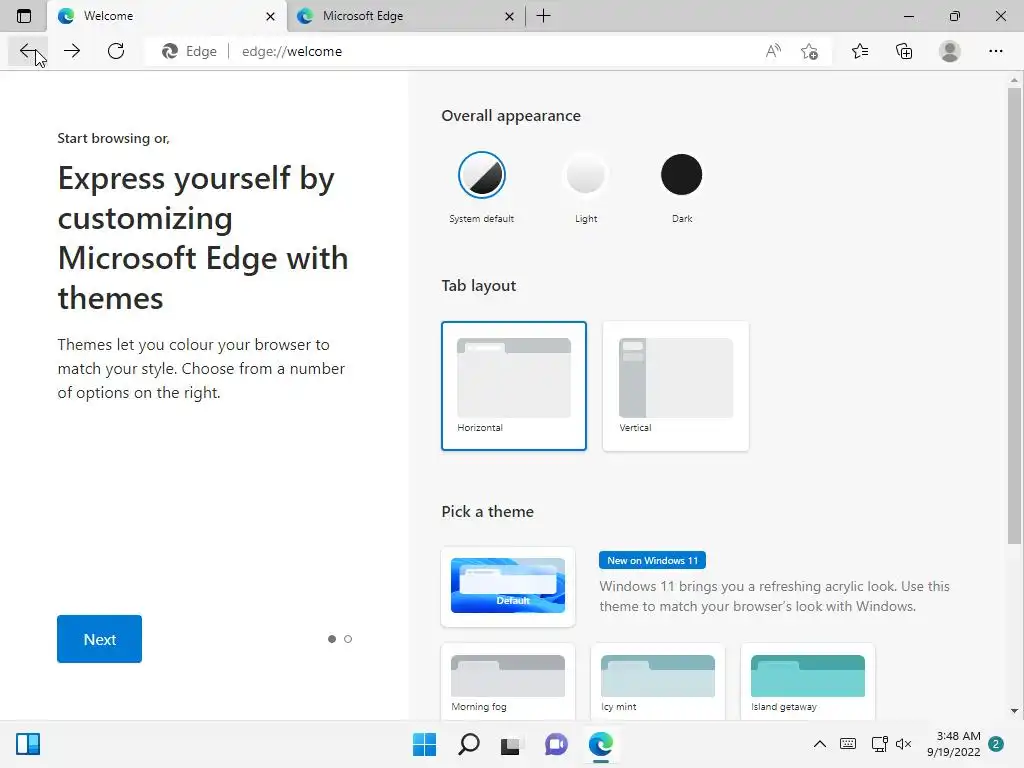1024x768 pixels.
Task: Open the profile avatar icon
Action: [x=950, y=51]
